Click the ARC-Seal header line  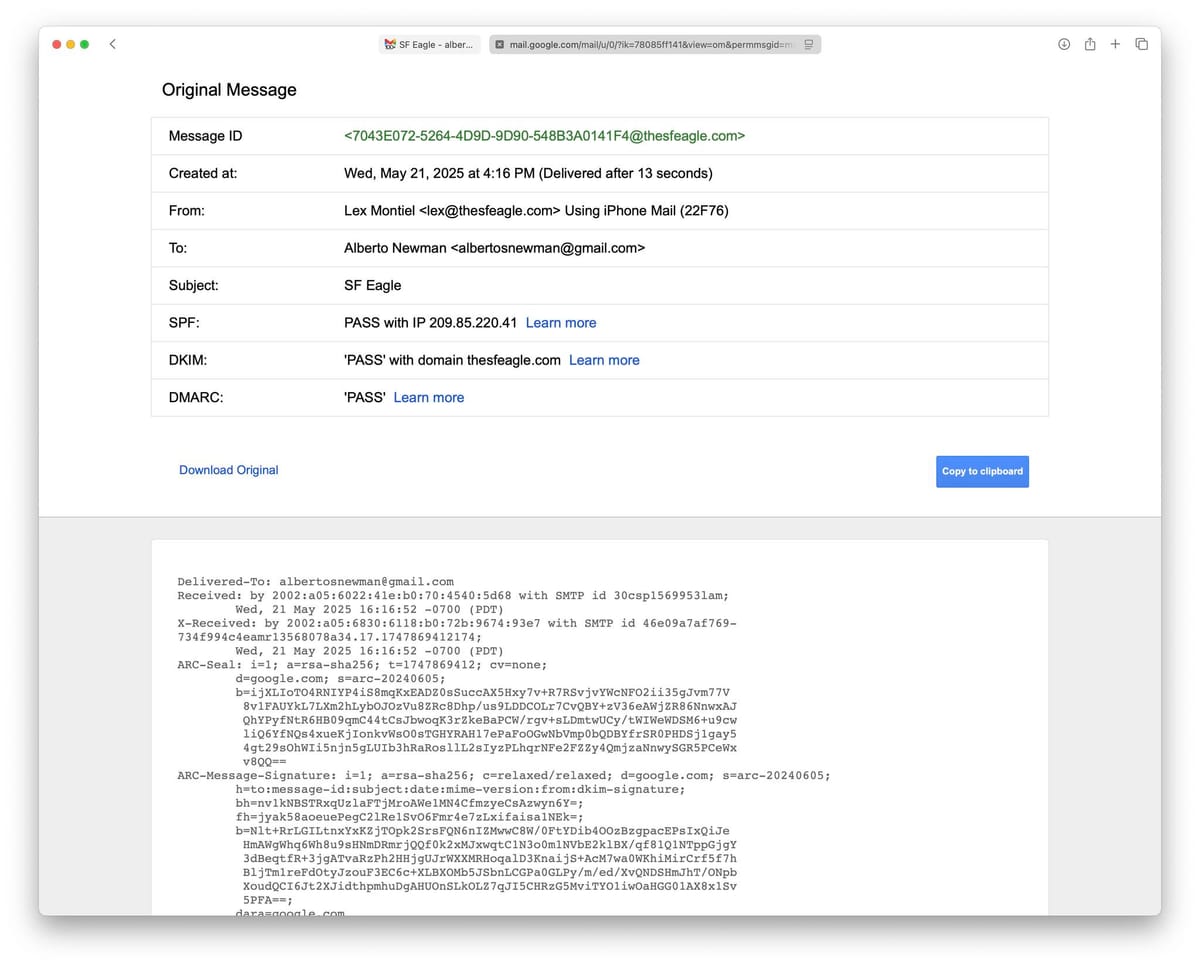tap(362, 664)
